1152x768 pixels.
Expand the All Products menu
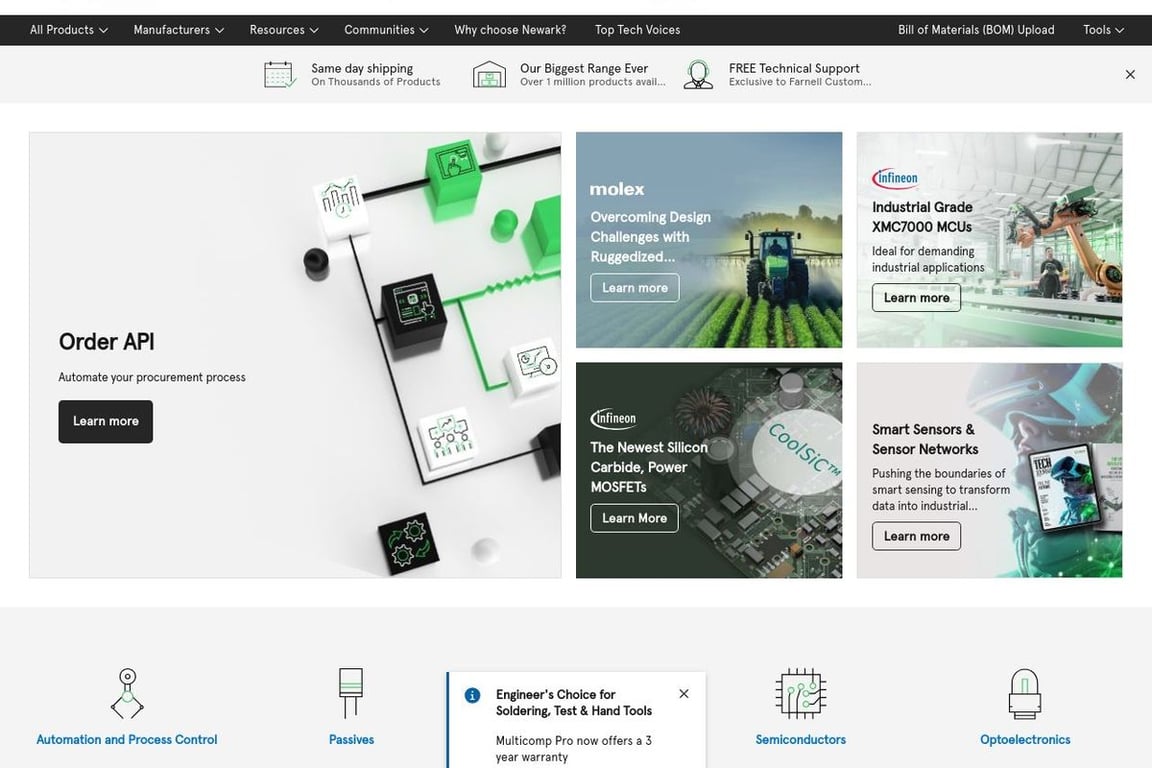(68, 30)
